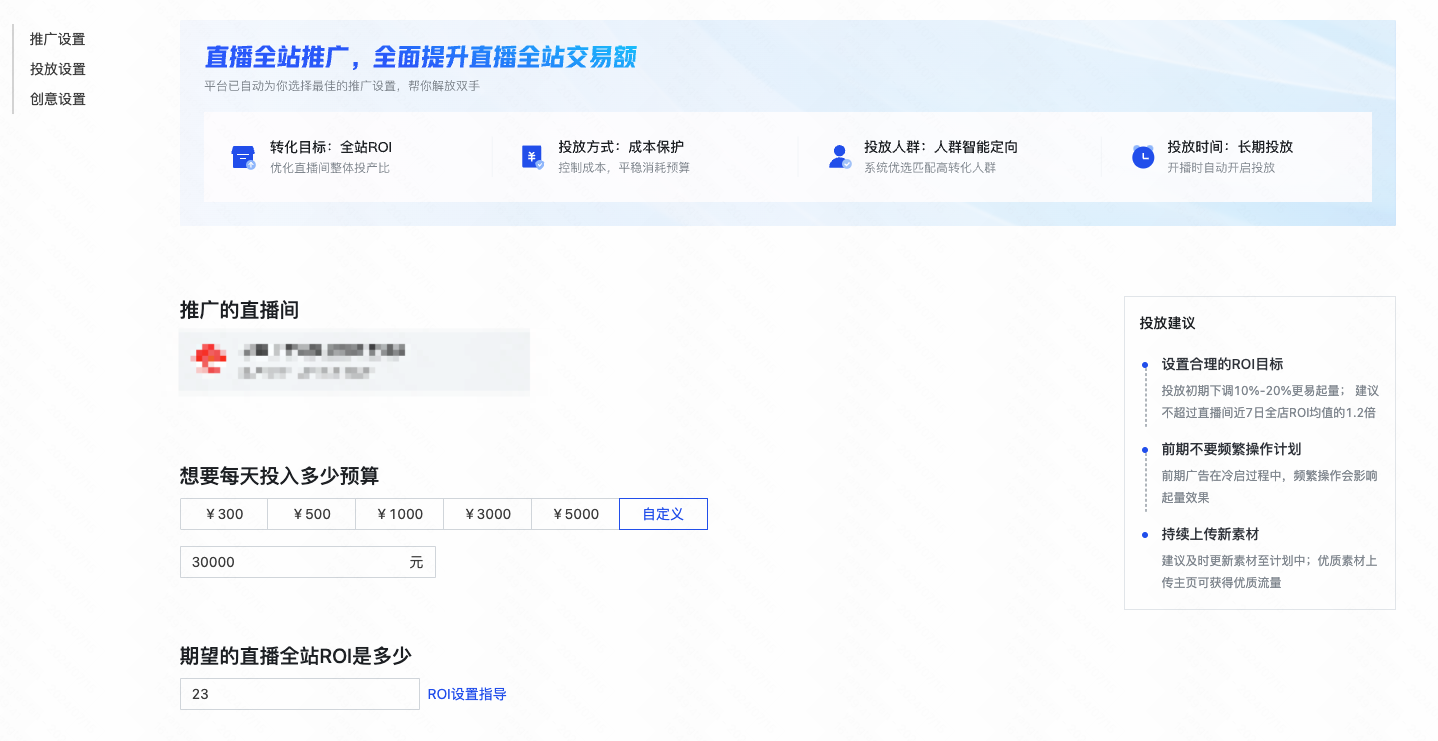
Task: Click the blue dot beside 设置合理的ROI目标
Action: (x=1144, y=365)
